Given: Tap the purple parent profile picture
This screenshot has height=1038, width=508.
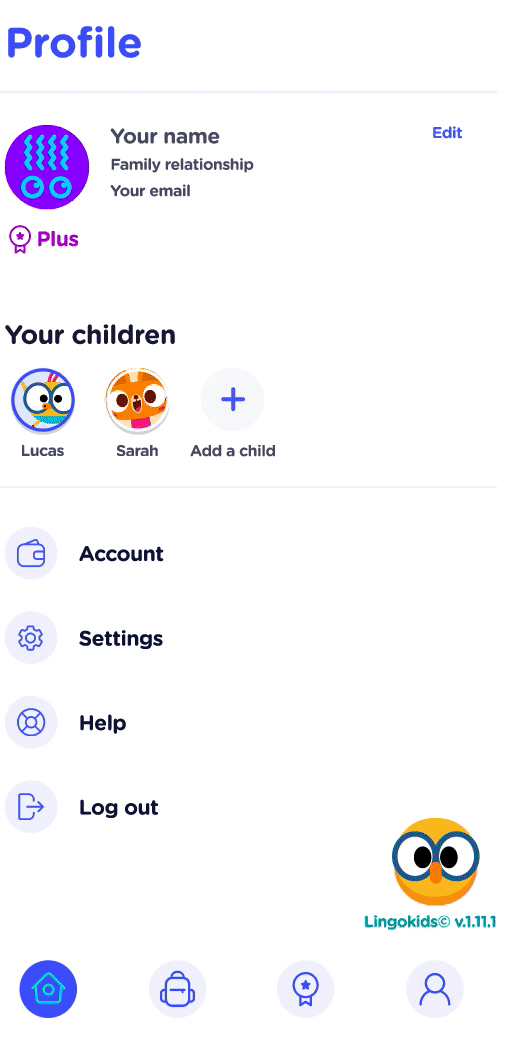Looking at the screenshot, I should tap(47, 167).
